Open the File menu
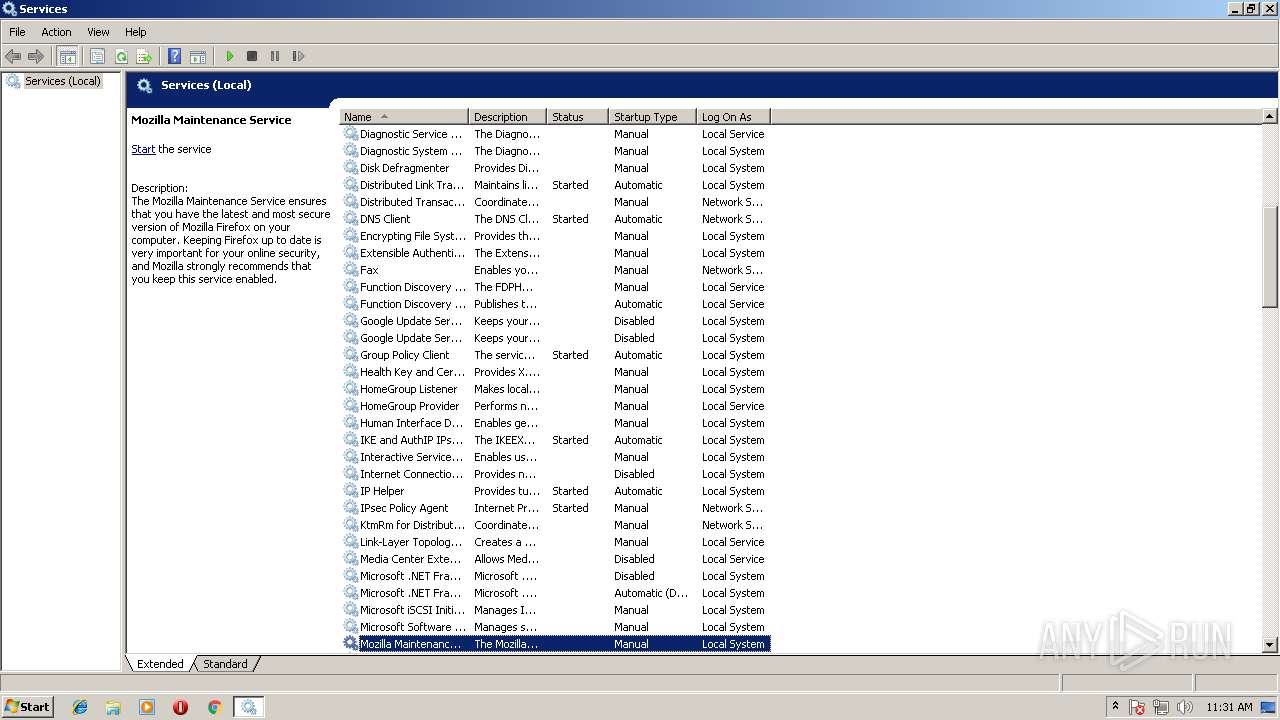 coord(17,32)
